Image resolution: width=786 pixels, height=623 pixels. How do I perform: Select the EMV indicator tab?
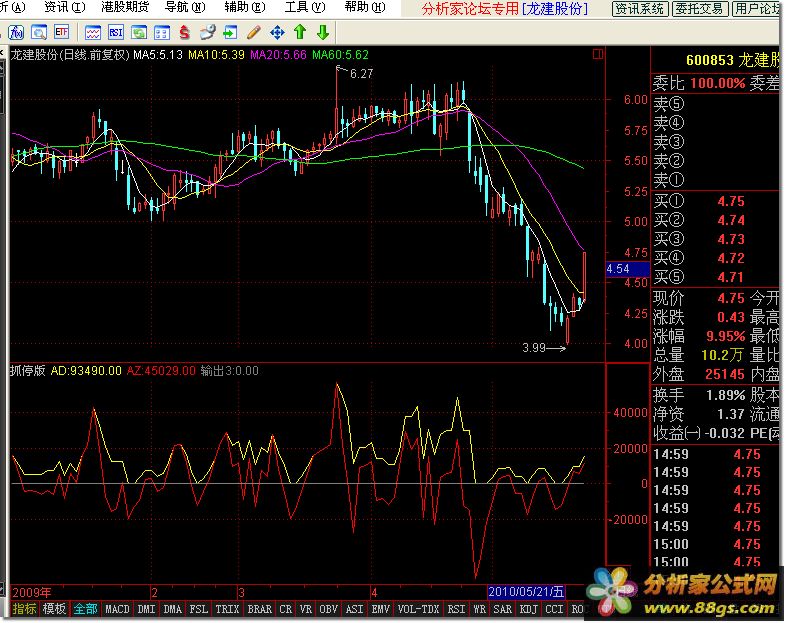tap(380, 609)
